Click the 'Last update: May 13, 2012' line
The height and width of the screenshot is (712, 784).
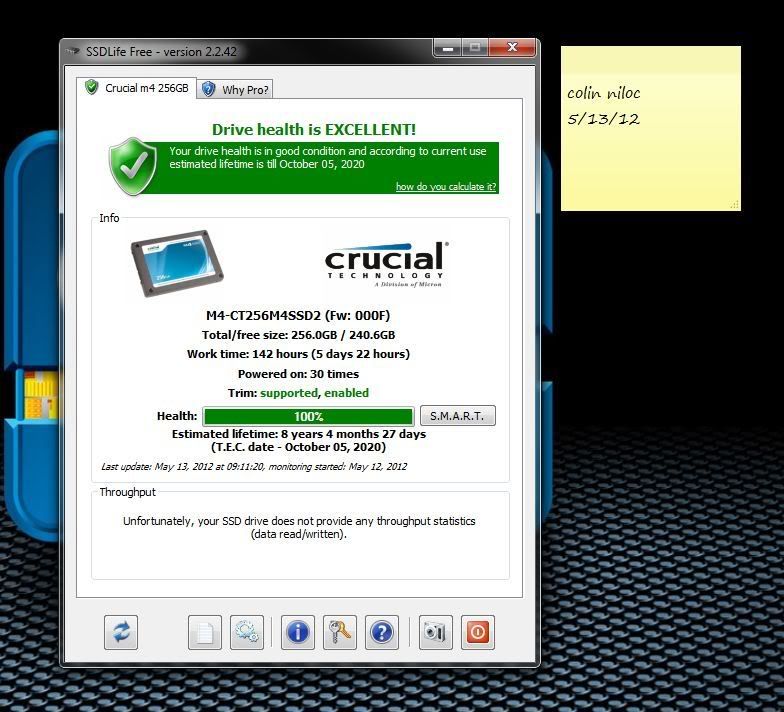(254, 466)
